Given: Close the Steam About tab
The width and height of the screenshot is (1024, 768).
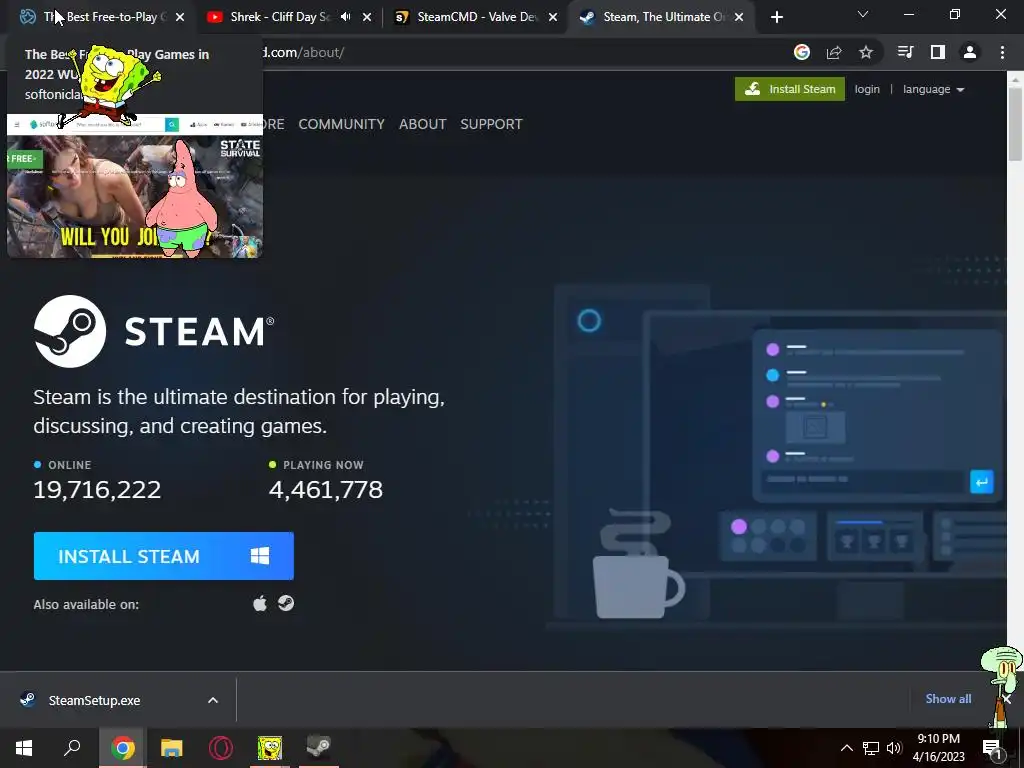Looking at the screenshot, I should pyautogui.click(x=739, y=18).
